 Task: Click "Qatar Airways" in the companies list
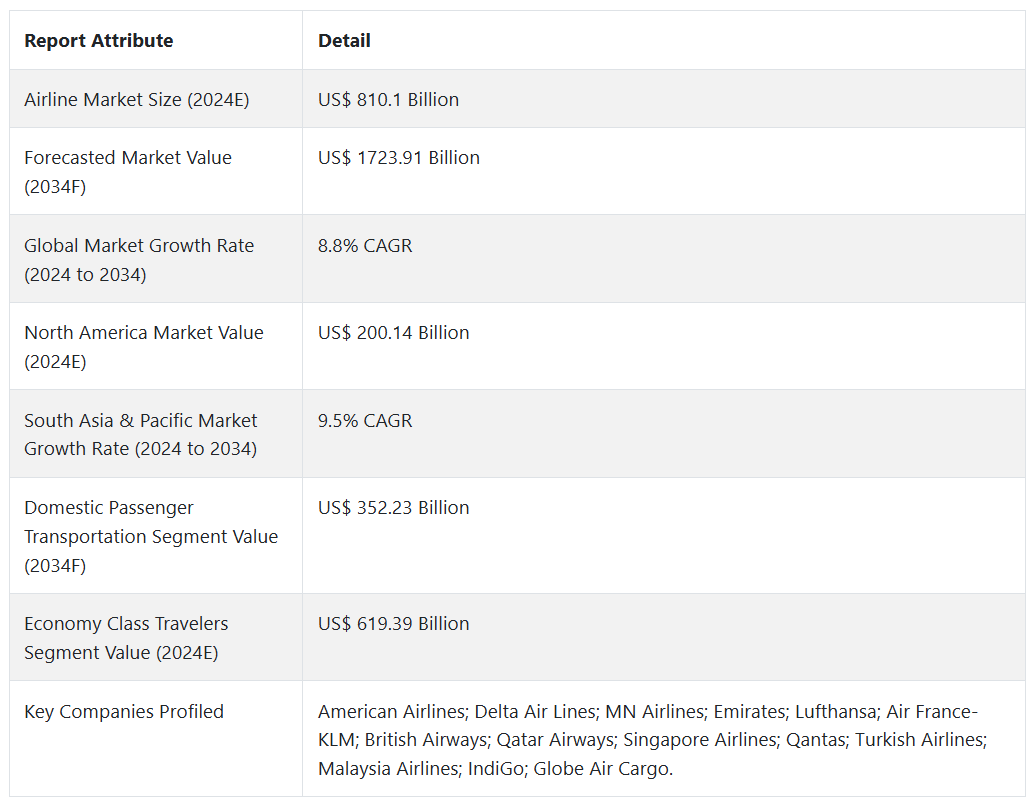click(554, 741)
